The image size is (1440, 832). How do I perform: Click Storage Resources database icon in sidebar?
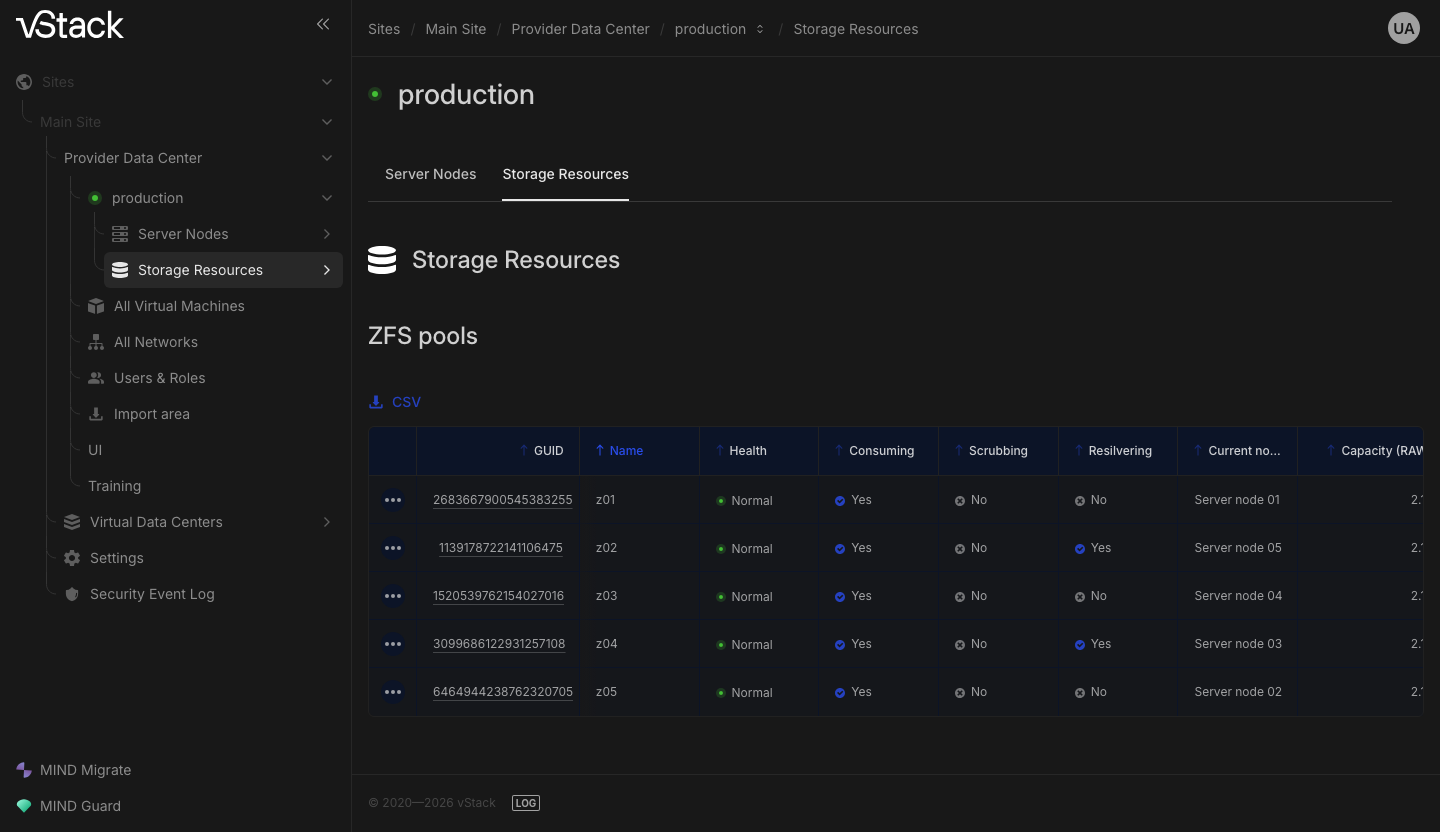120,270
